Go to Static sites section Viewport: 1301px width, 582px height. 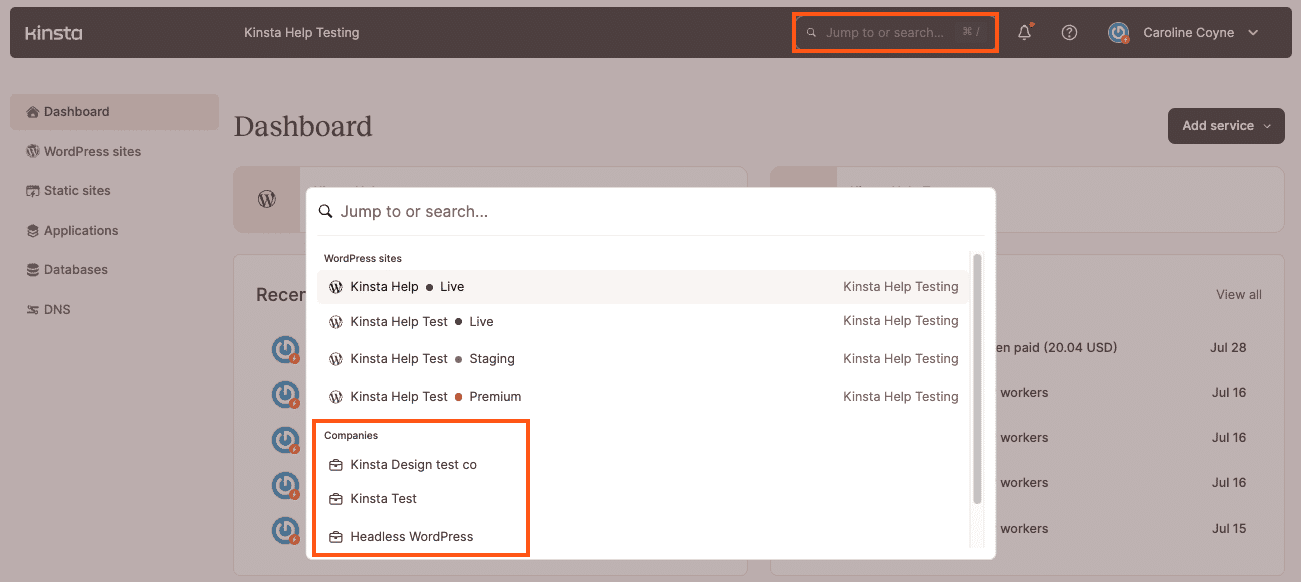point(77,191)
